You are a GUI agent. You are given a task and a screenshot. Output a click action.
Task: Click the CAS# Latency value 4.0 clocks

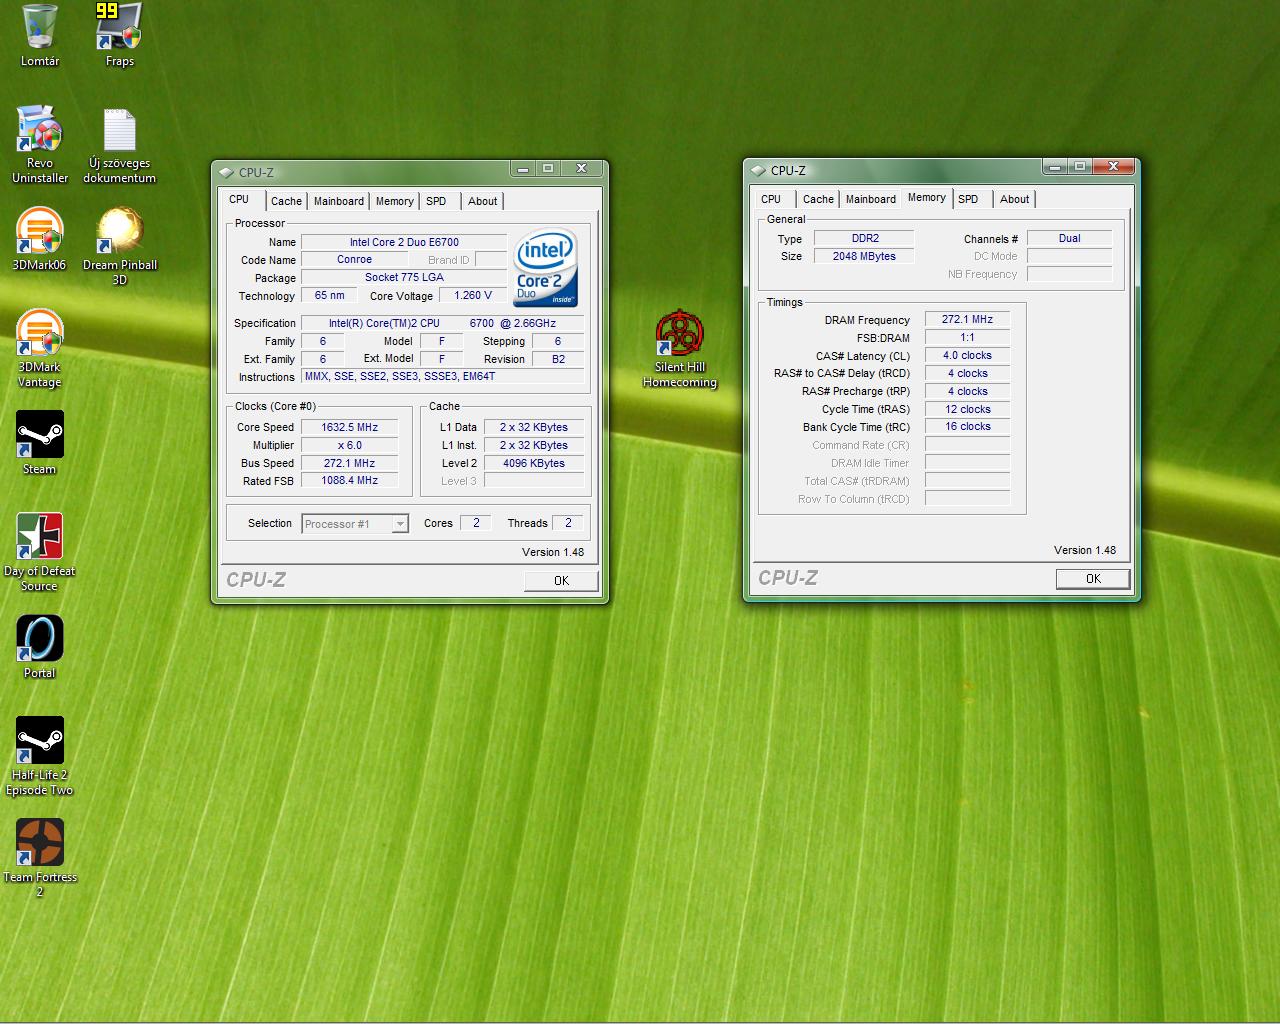967,356
